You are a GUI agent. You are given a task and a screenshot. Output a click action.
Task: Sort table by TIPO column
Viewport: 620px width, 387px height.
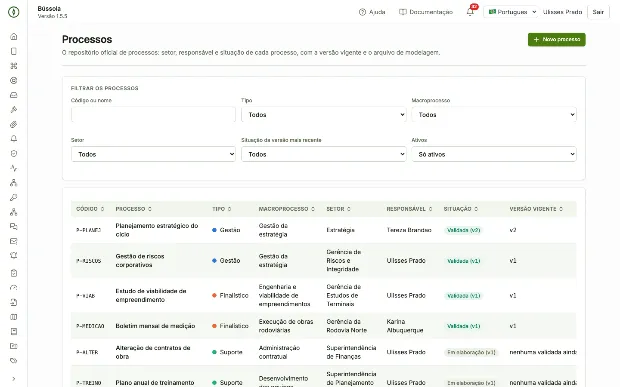click(221, 209)
